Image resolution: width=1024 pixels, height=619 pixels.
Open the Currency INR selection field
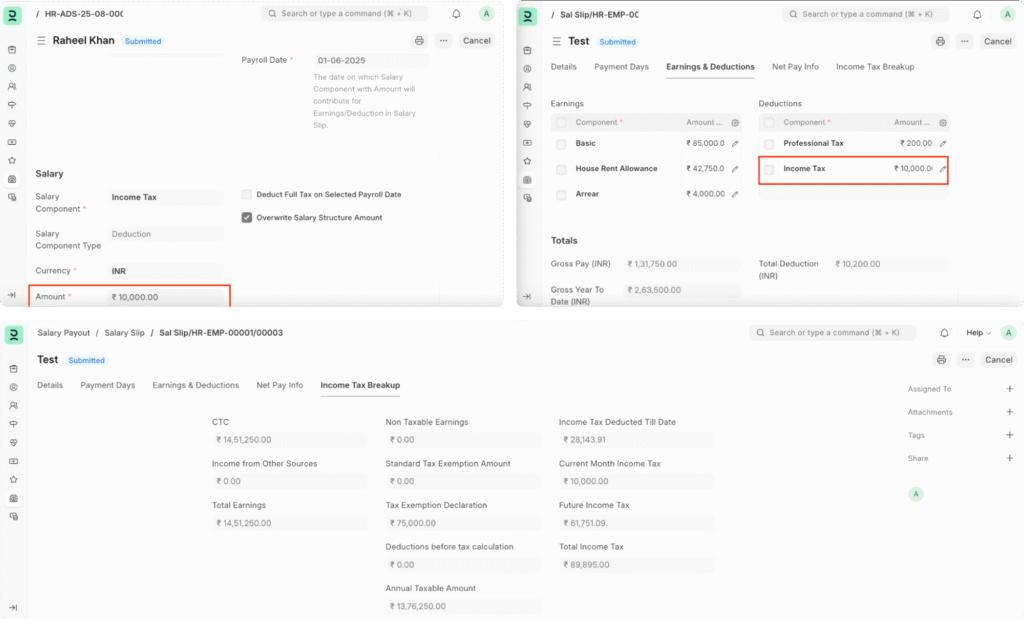pos(166,271)
